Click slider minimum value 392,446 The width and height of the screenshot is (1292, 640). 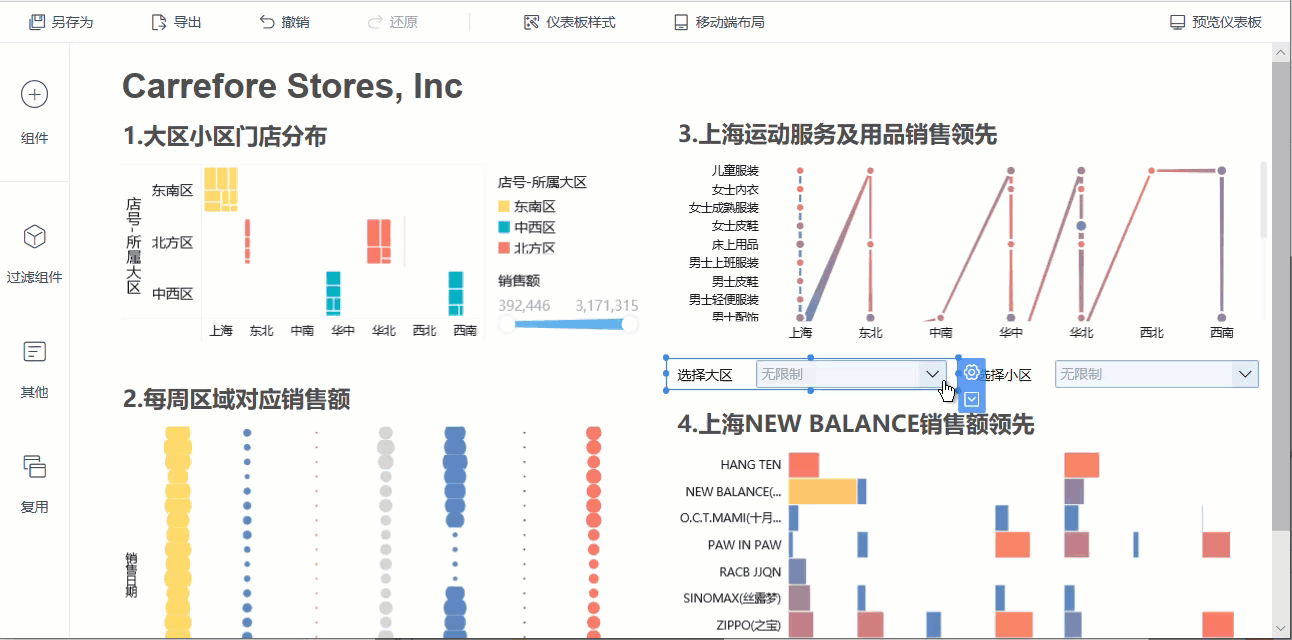click(524, 305)
